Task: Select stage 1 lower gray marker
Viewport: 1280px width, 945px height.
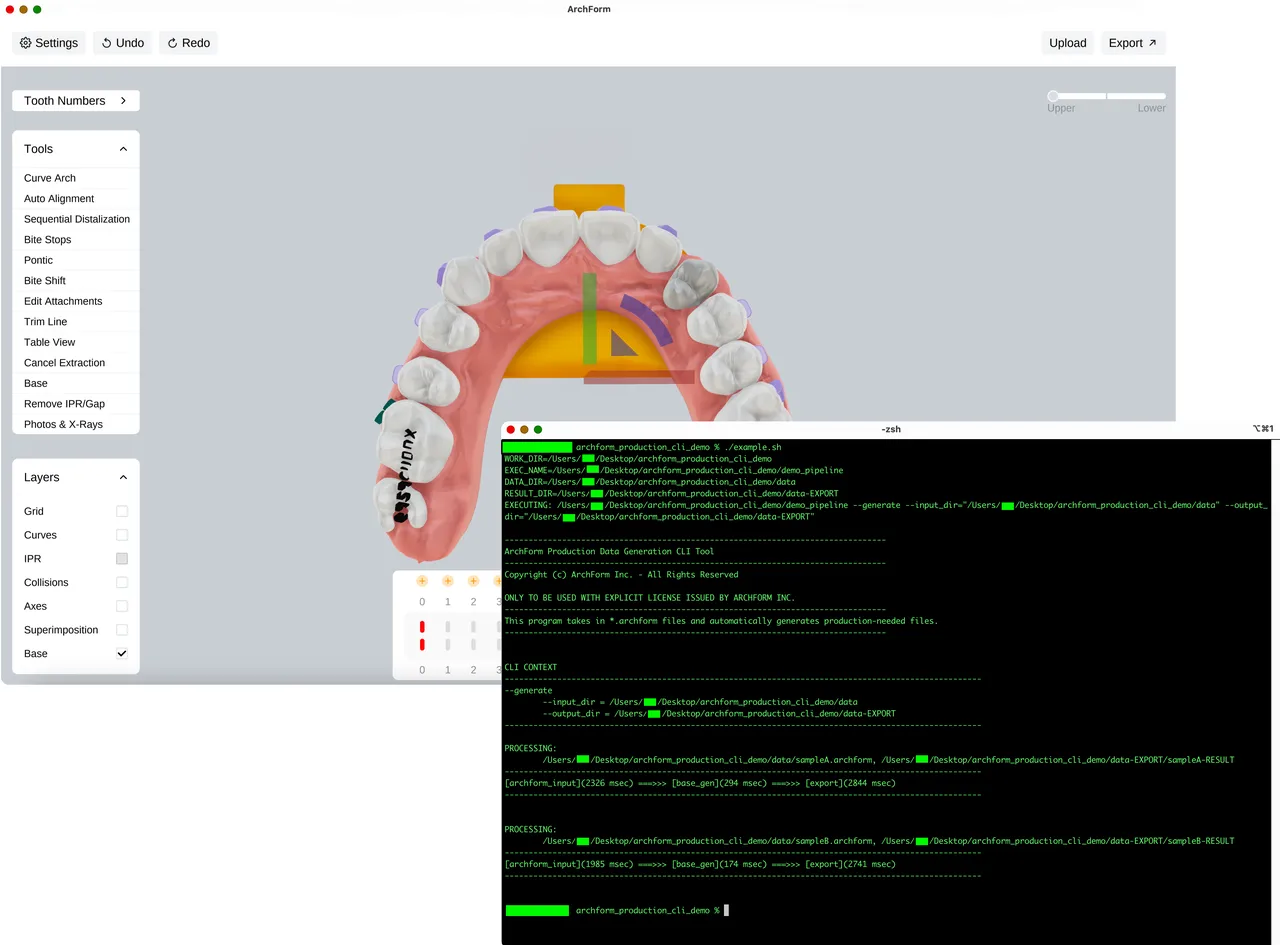Action: pos(448,645)
